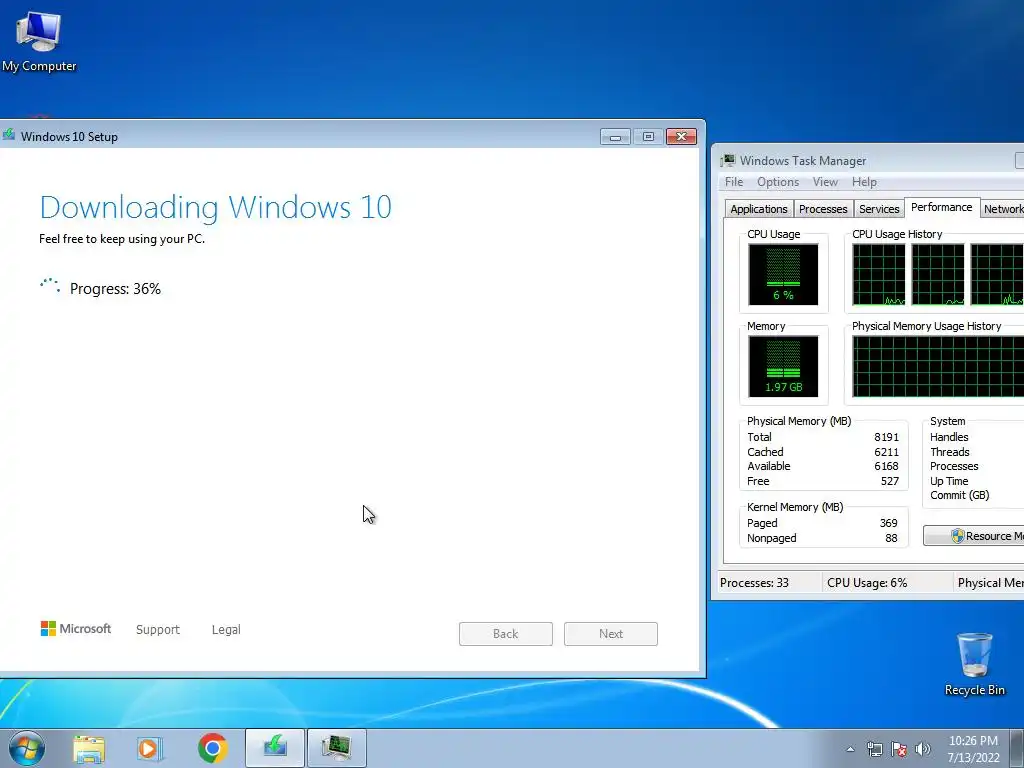
Task: Open the My Computer desktop icon
Action: [x=39, y=42]
